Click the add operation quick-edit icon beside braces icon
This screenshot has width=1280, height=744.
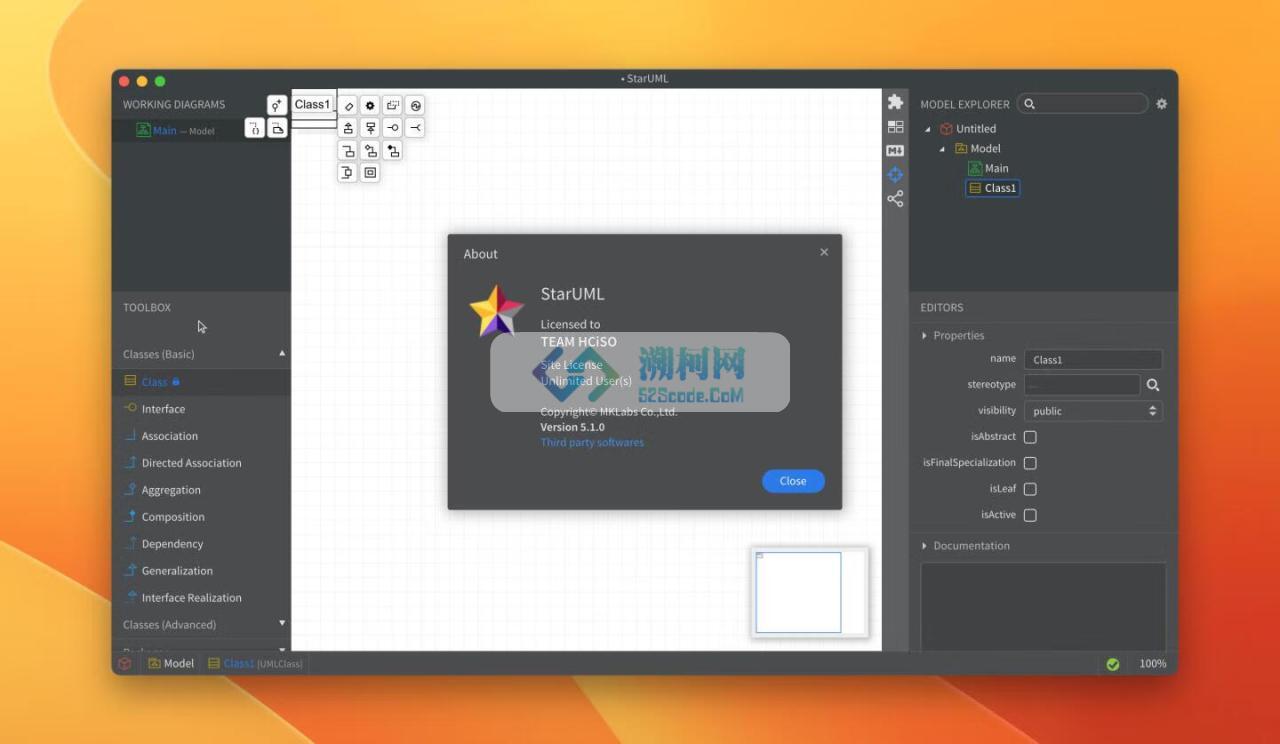pos(278,128)
